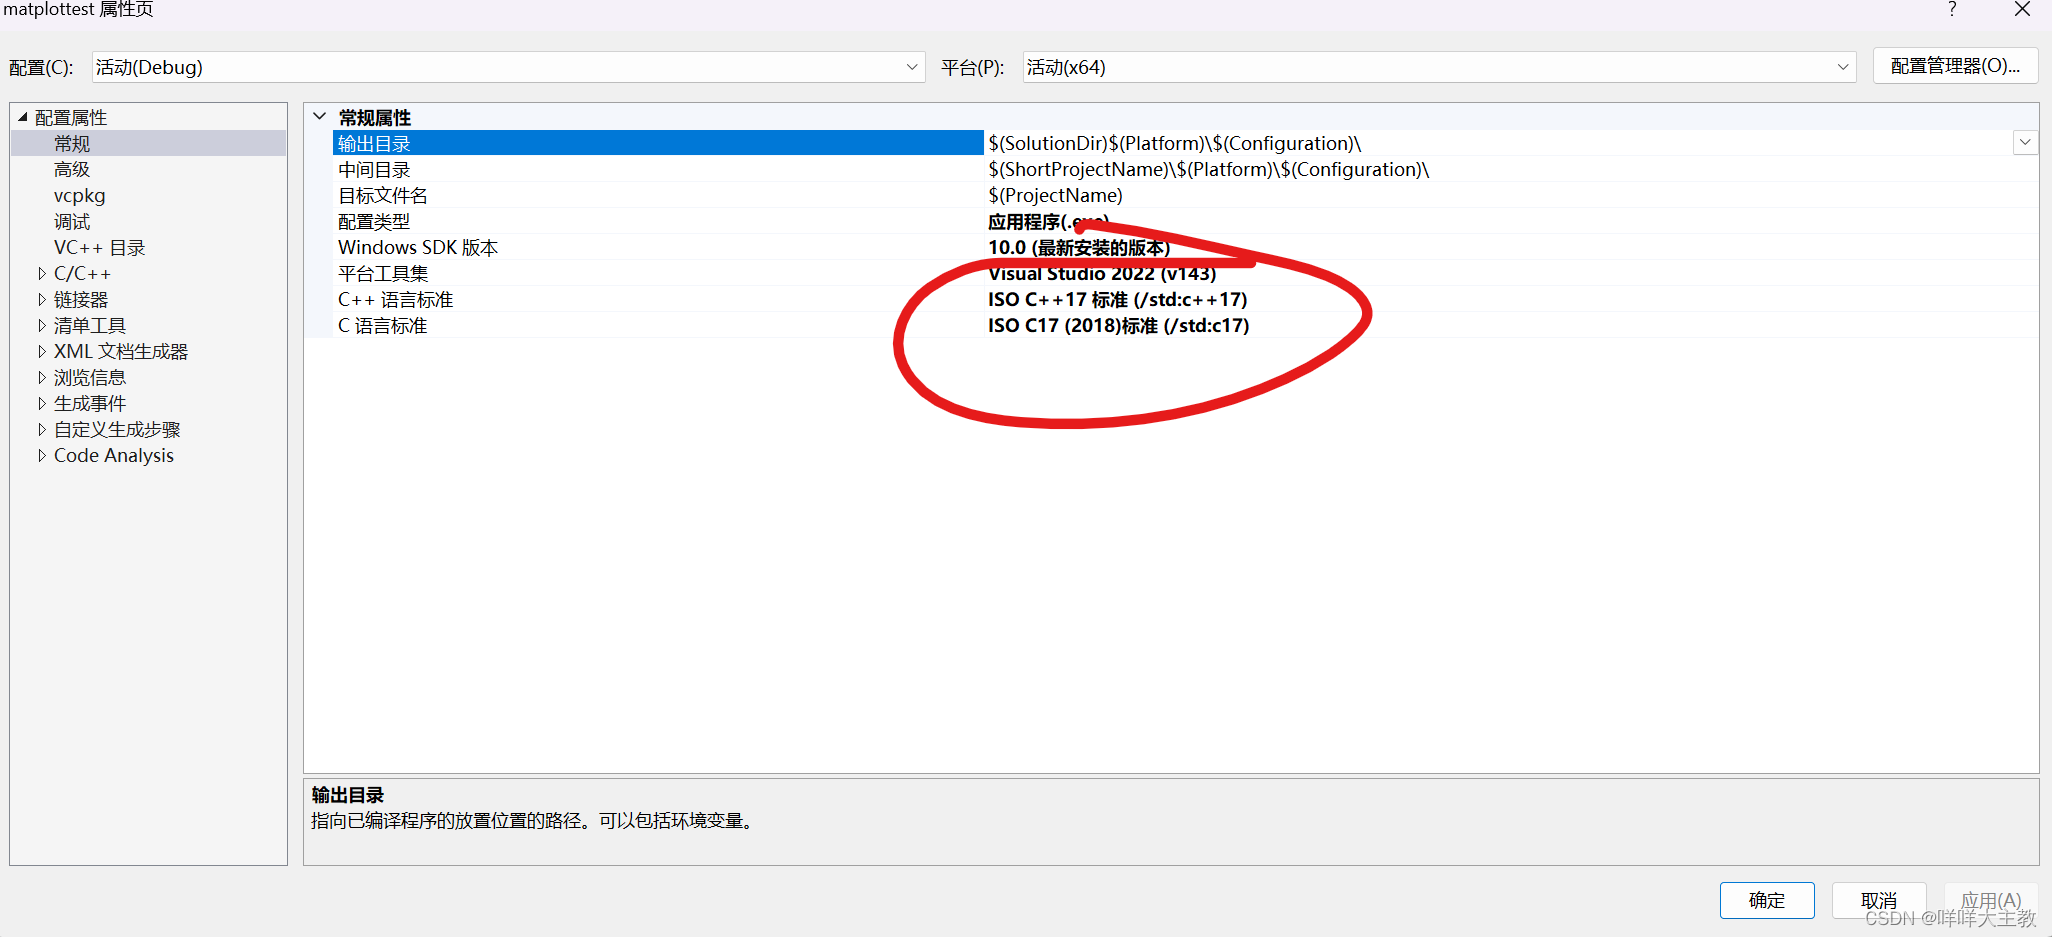Select the 生成事件 tree item label

click(x=90, y=403)
